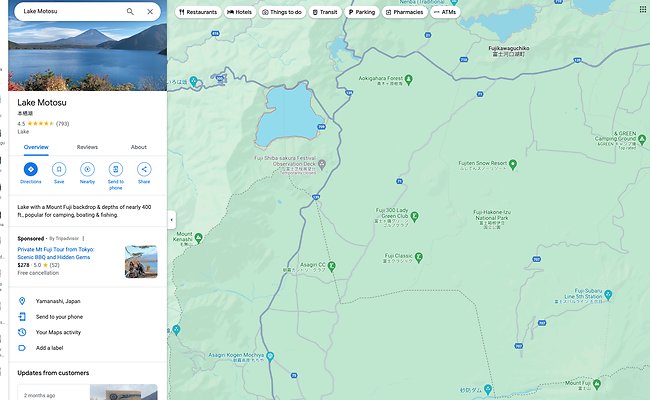Filter map by Hotels

(x=240, y=12)
